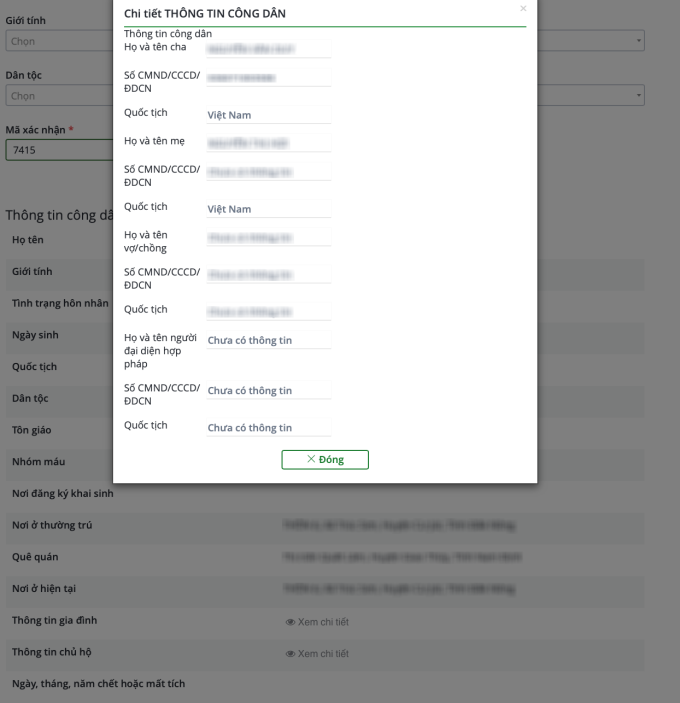Click the eye icon in the Thông tin chủ hộ row

coord(290,654)
